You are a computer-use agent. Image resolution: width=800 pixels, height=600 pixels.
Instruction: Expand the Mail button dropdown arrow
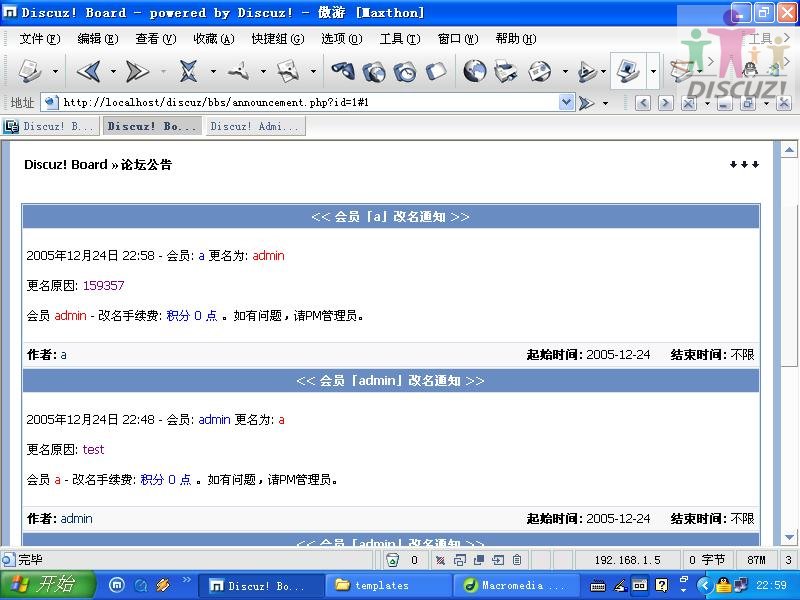pyautogui.click(x=565, y=72)
